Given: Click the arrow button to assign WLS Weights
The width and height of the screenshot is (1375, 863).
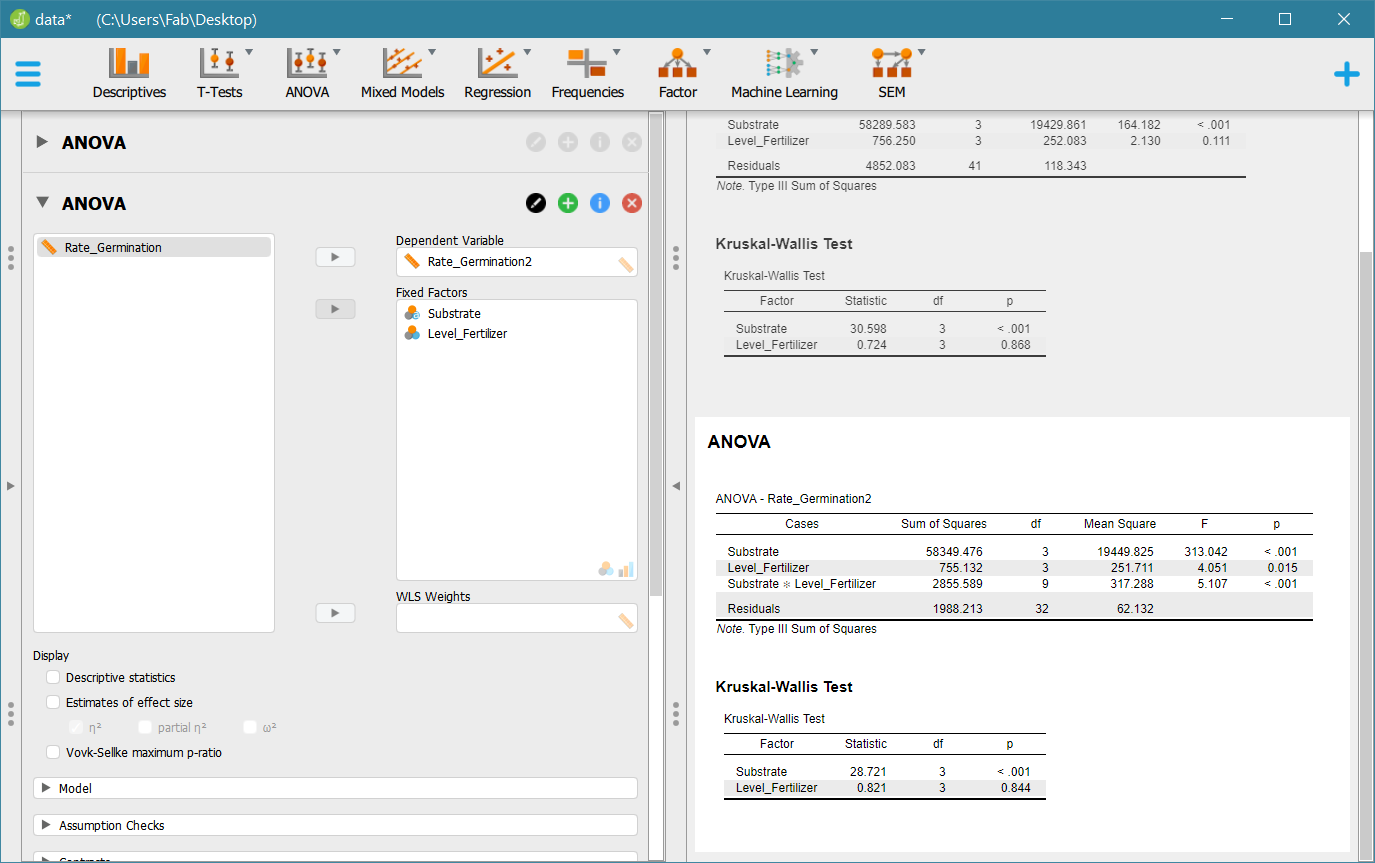Looking at the screenshot, I should coord(335,613).
